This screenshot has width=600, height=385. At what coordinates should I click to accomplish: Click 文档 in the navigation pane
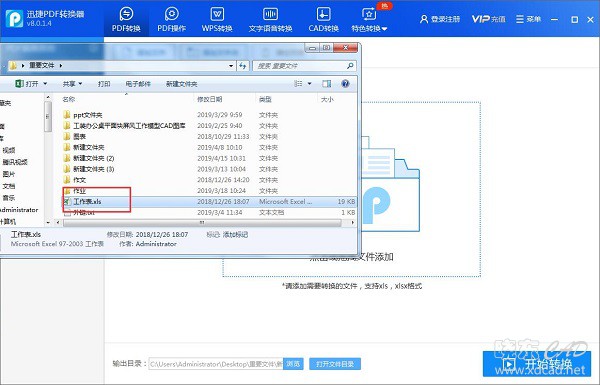pyautogui.click(x=9, y=186)
